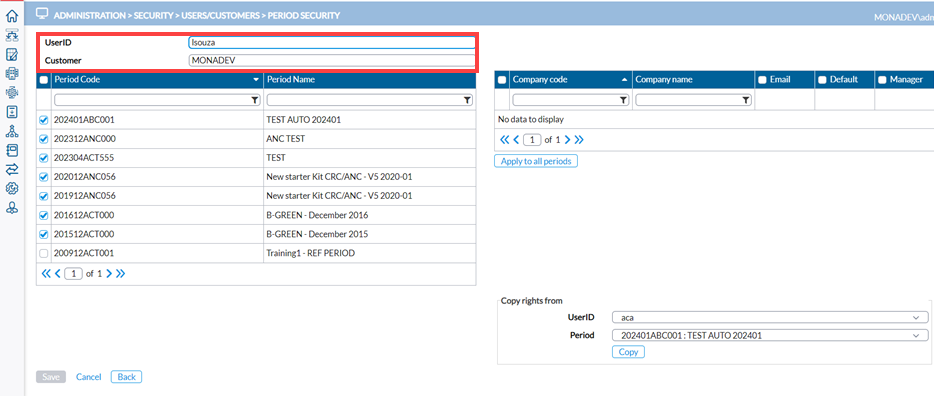Open the user administration icon at sidebar bottom

11,208
